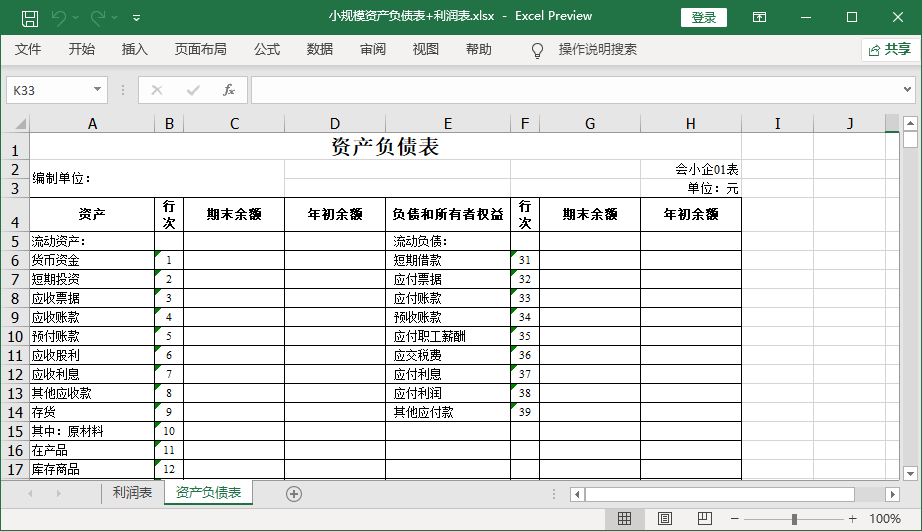Open Ribbon Display Options icon
This screenshot has width=922, height=531.
click(760, 17)
